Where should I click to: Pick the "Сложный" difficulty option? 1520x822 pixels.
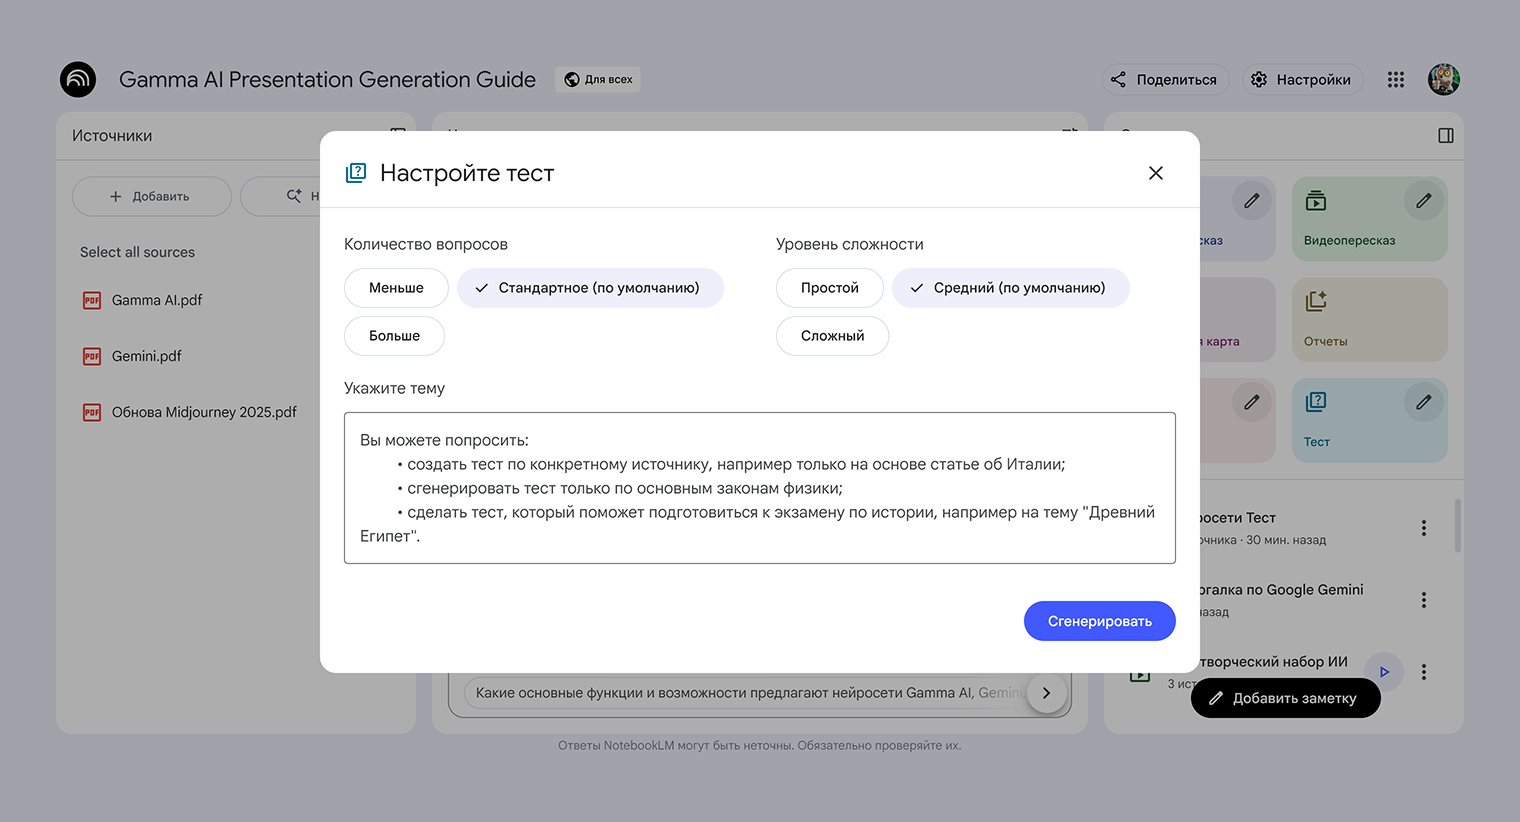[832, 336]
